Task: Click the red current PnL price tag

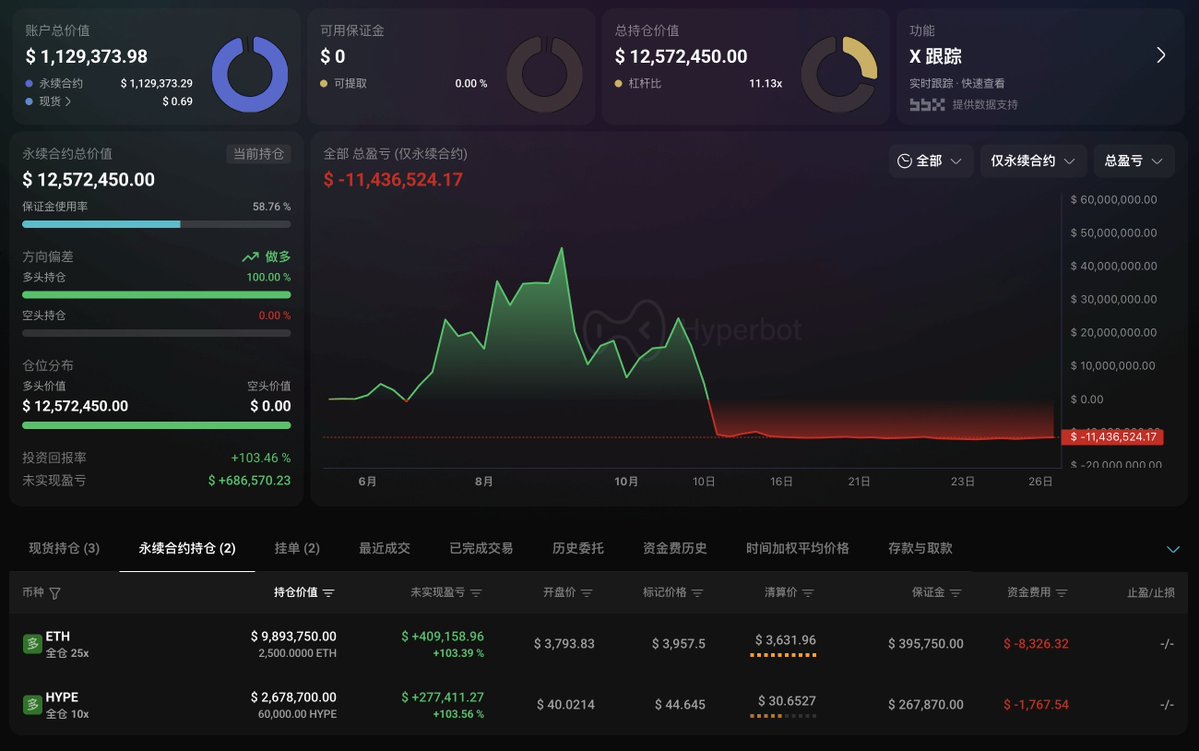Action: click(x=1113, y=437)
